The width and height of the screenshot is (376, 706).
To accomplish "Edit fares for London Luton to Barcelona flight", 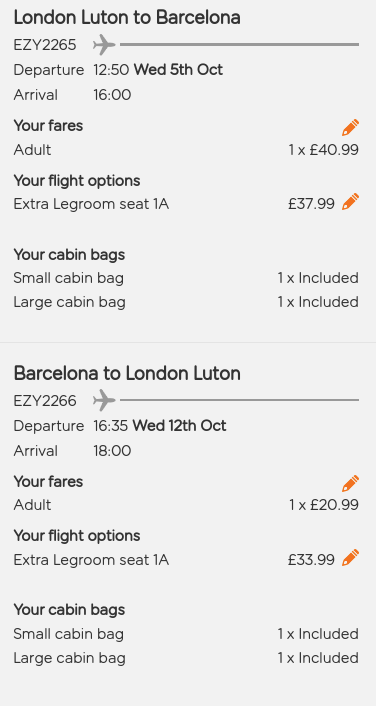I will point(350,127).
